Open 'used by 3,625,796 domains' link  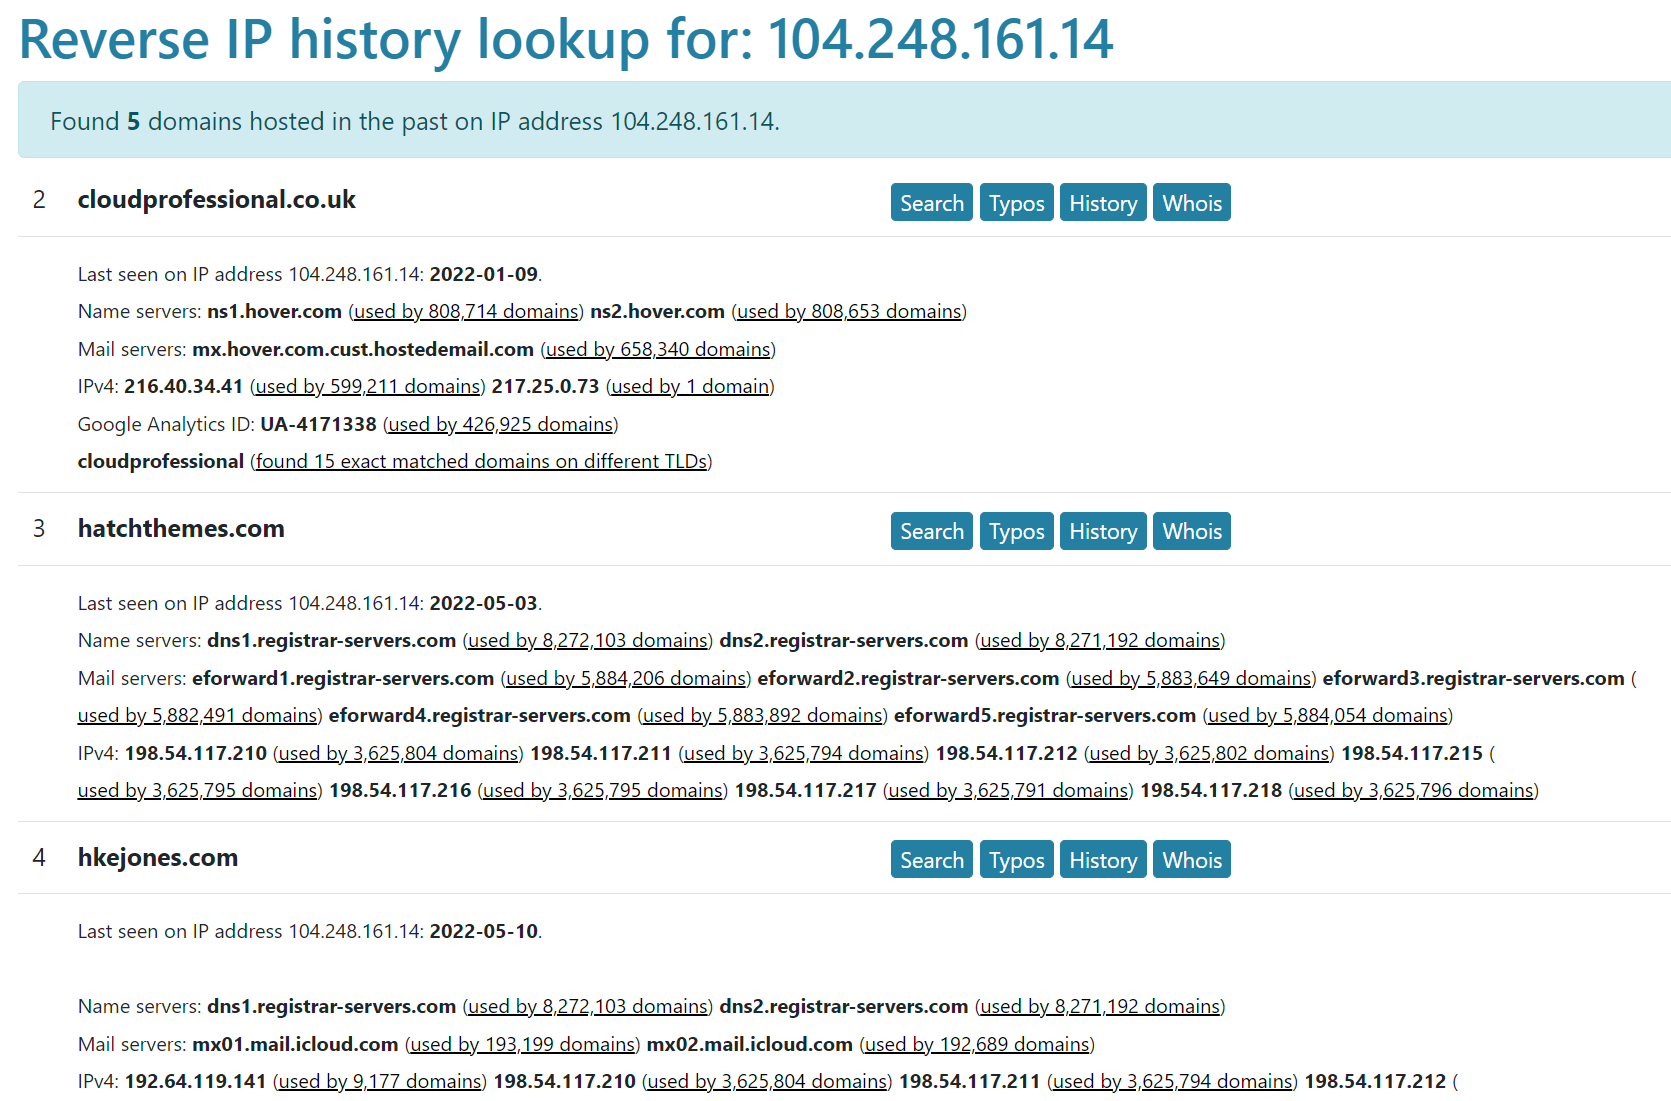1414,790
